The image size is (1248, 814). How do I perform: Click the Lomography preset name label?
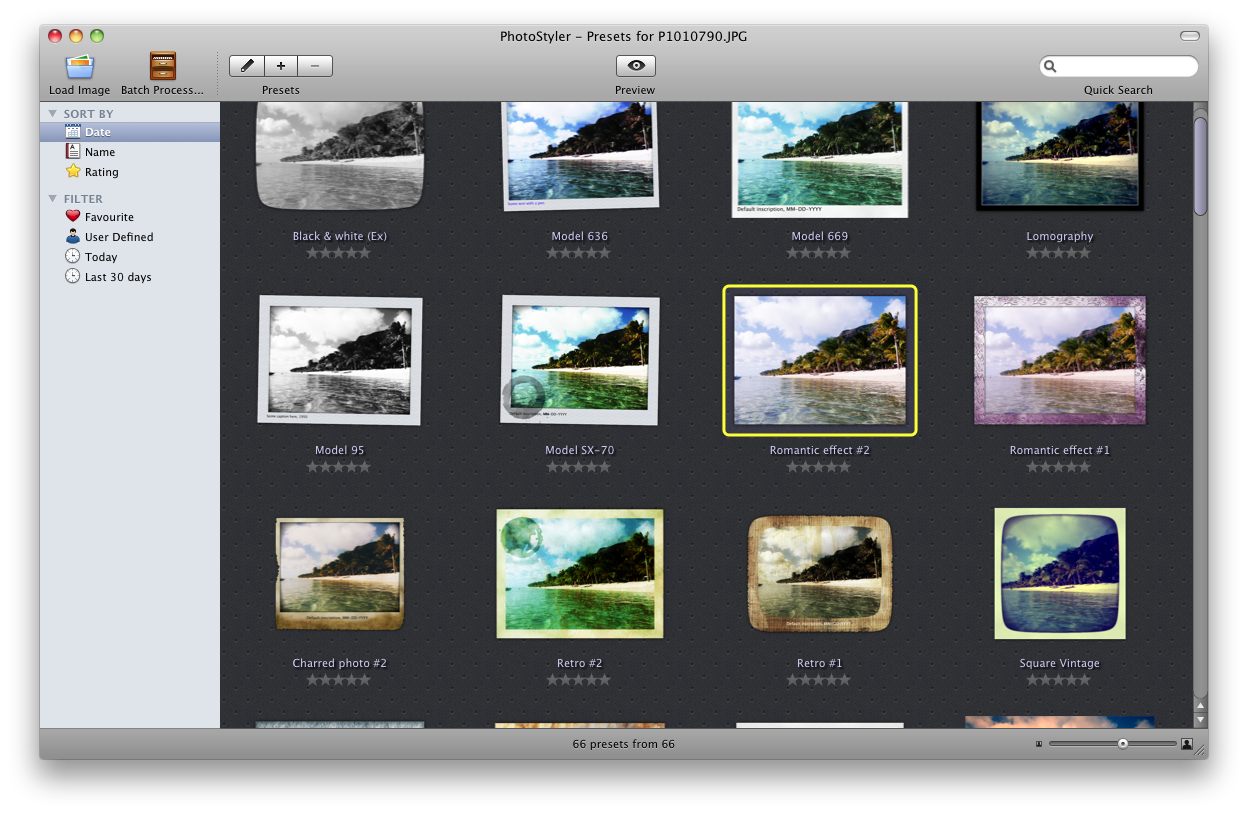pos(1060,236)
